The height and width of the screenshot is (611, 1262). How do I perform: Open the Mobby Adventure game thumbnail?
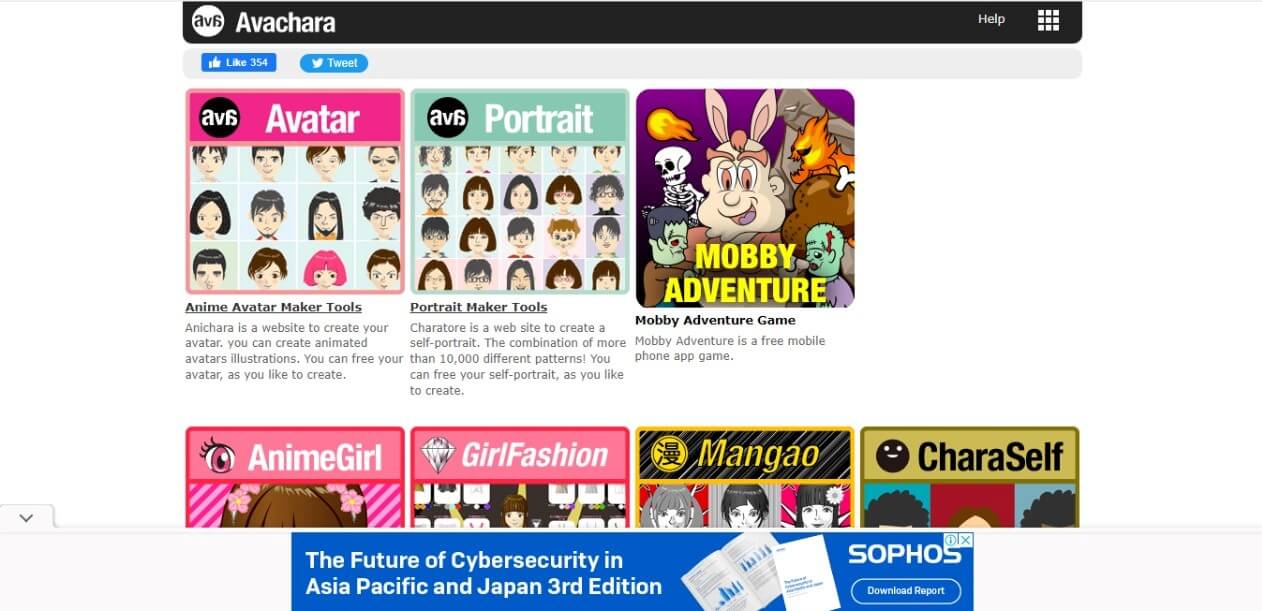point(745,198)
